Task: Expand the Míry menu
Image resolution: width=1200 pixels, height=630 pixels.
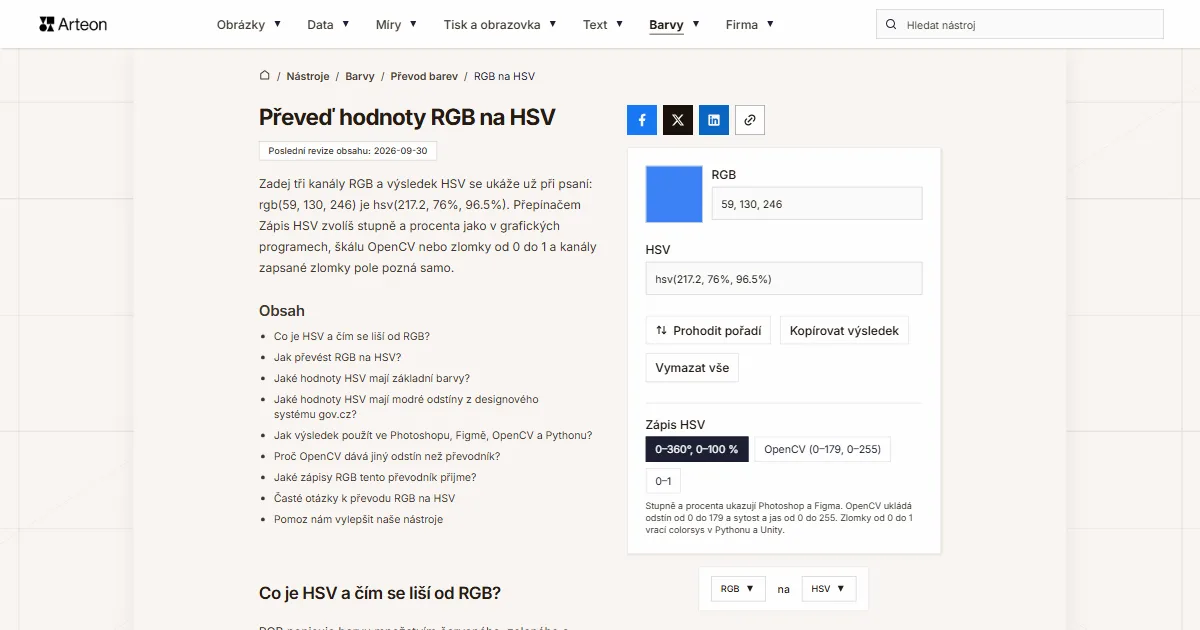Action: [x=397, y=24]
